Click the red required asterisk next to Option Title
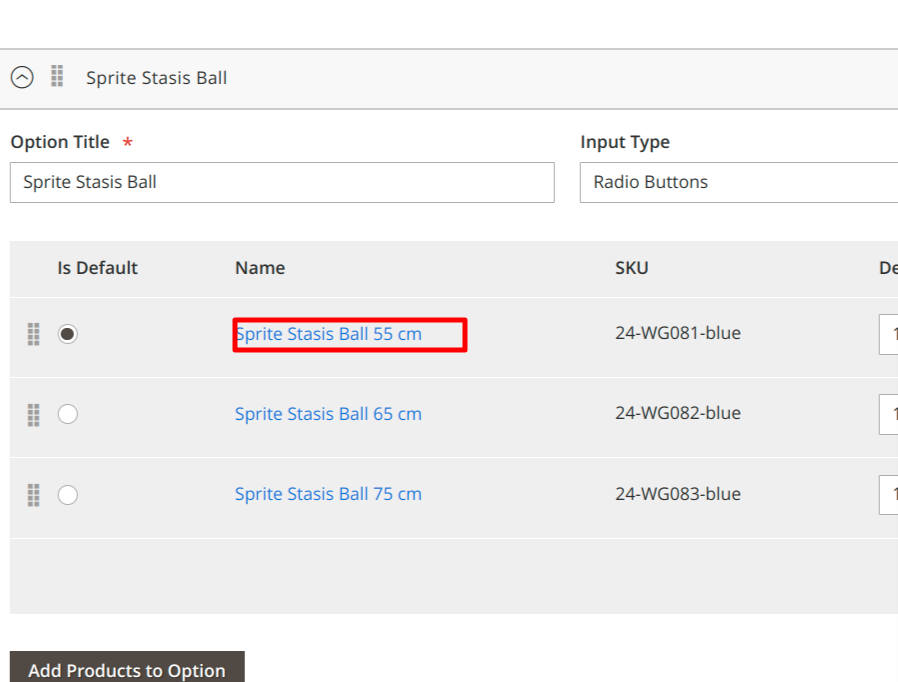 pos(127,143)
